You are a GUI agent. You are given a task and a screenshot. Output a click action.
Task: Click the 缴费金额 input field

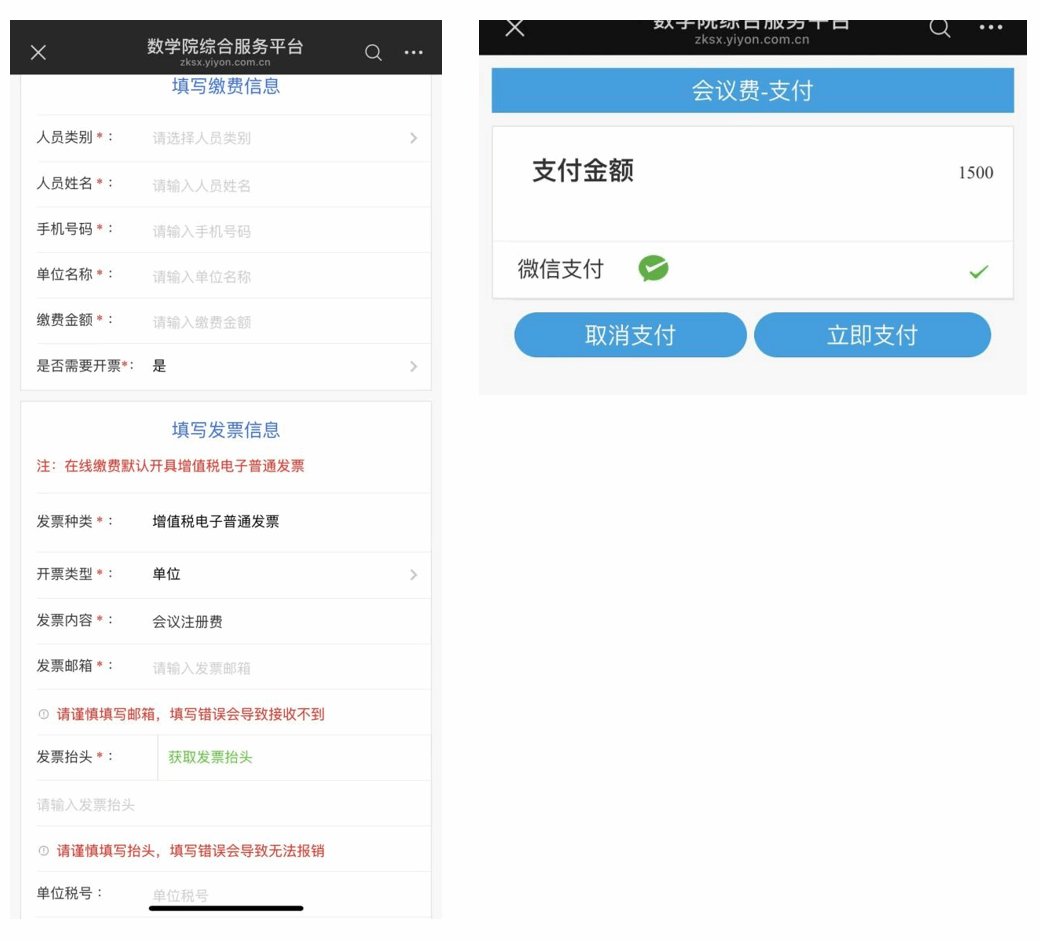coord(280,322)
